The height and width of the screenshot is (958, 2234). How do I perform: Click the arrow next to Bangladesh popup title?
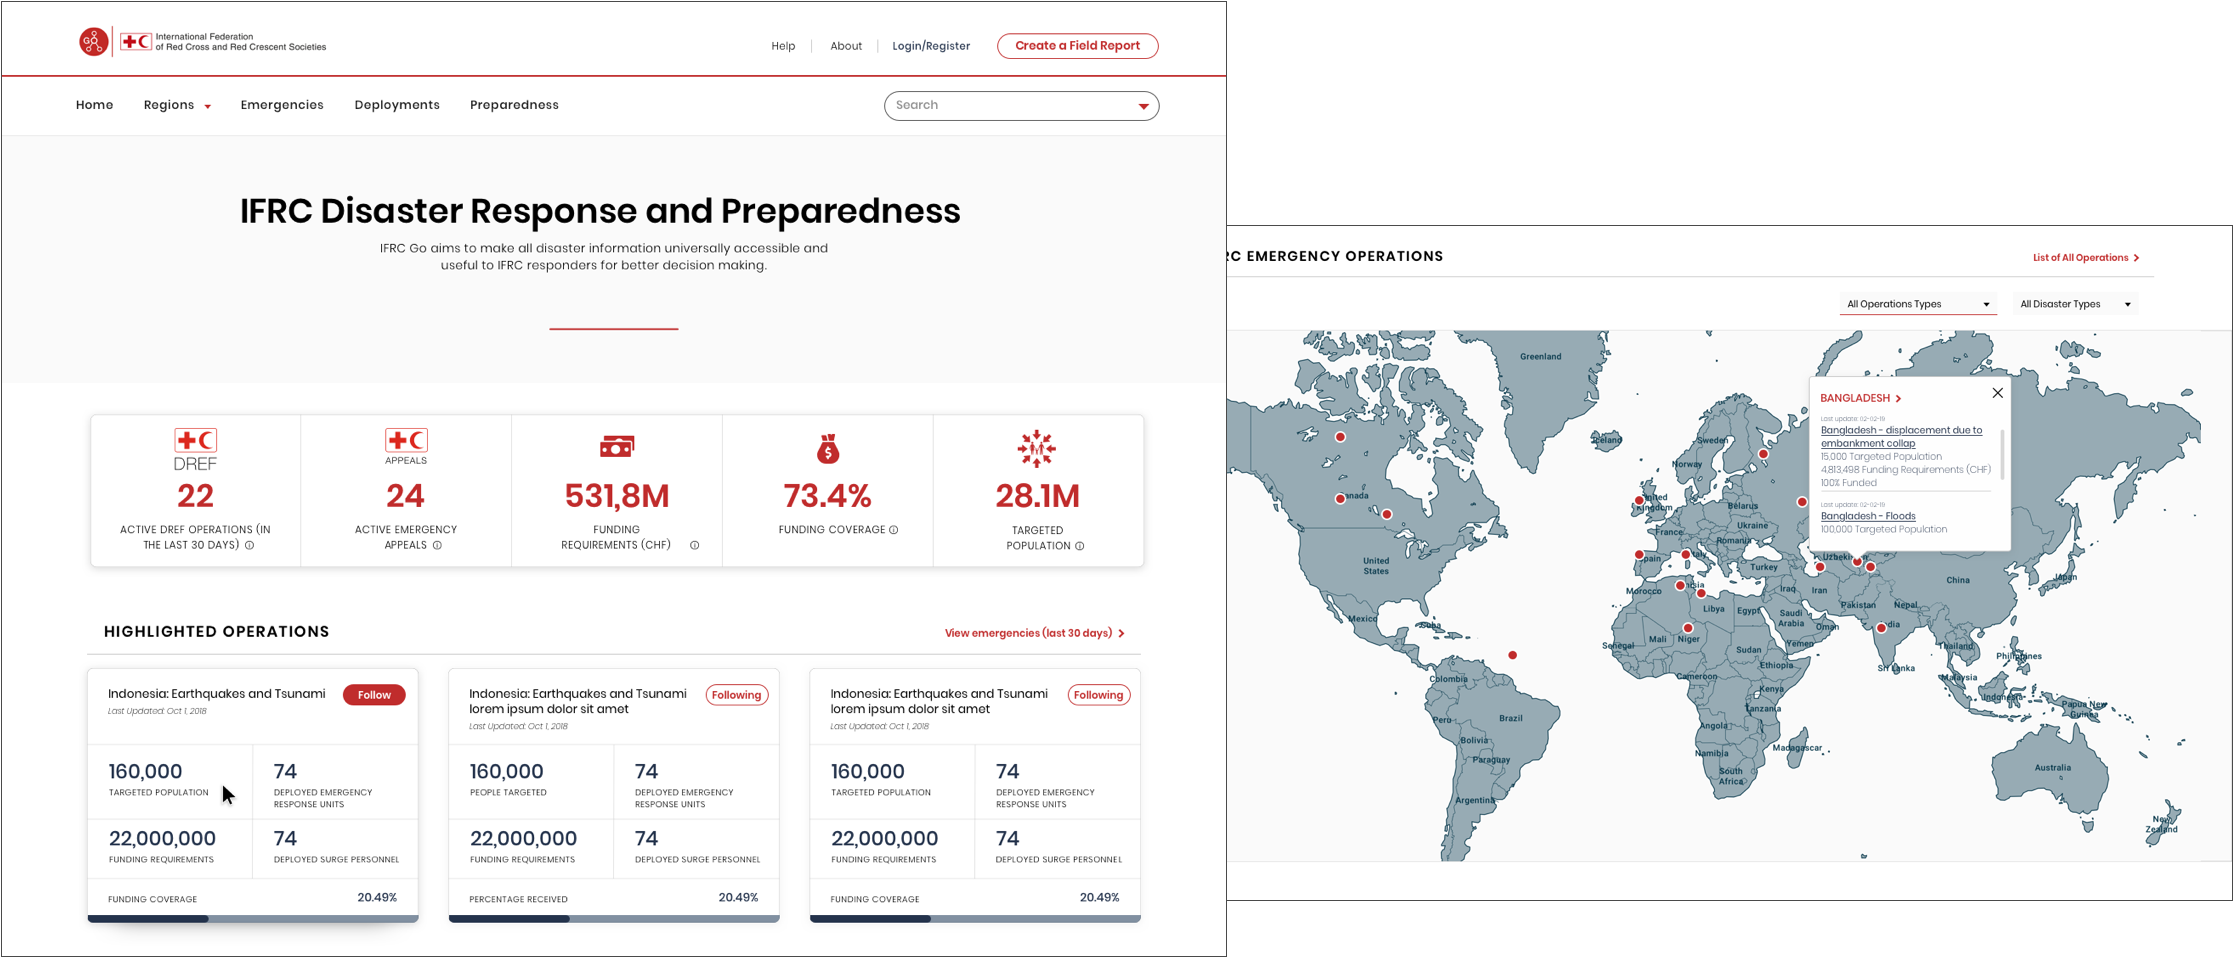pos(1898,399)
